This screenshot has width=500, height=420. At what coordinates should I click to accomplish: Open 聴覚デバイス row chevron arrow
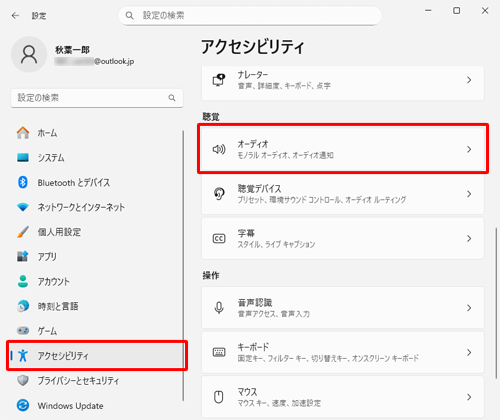click(x=469, y=194)
